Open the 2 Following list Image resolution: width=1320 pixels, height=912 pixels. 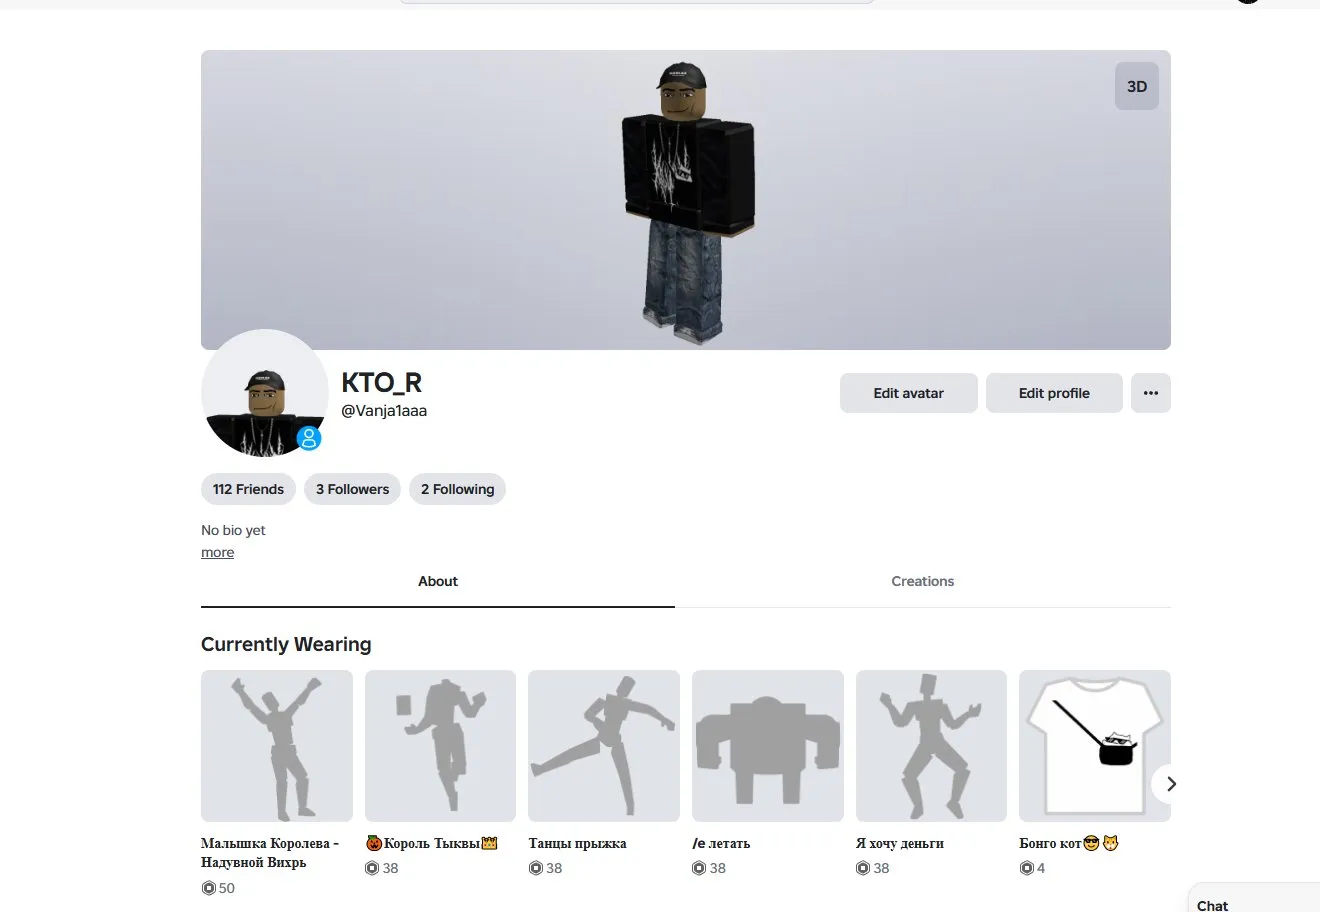(457, 489)
